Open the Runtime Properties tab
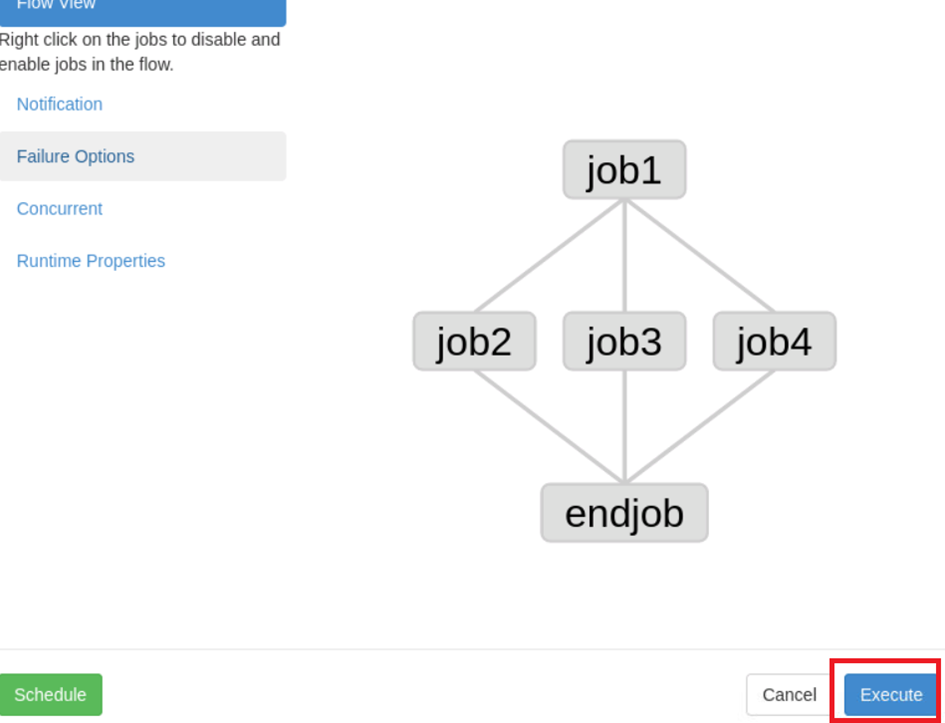The height and width of the screenshot is (723, 945). point(91,260)
